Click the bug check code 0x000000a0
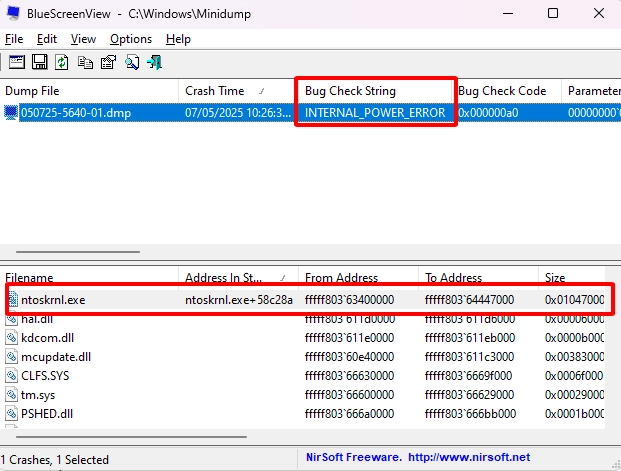621x471 pixels. pyautogui.click(x=488, y=113)
